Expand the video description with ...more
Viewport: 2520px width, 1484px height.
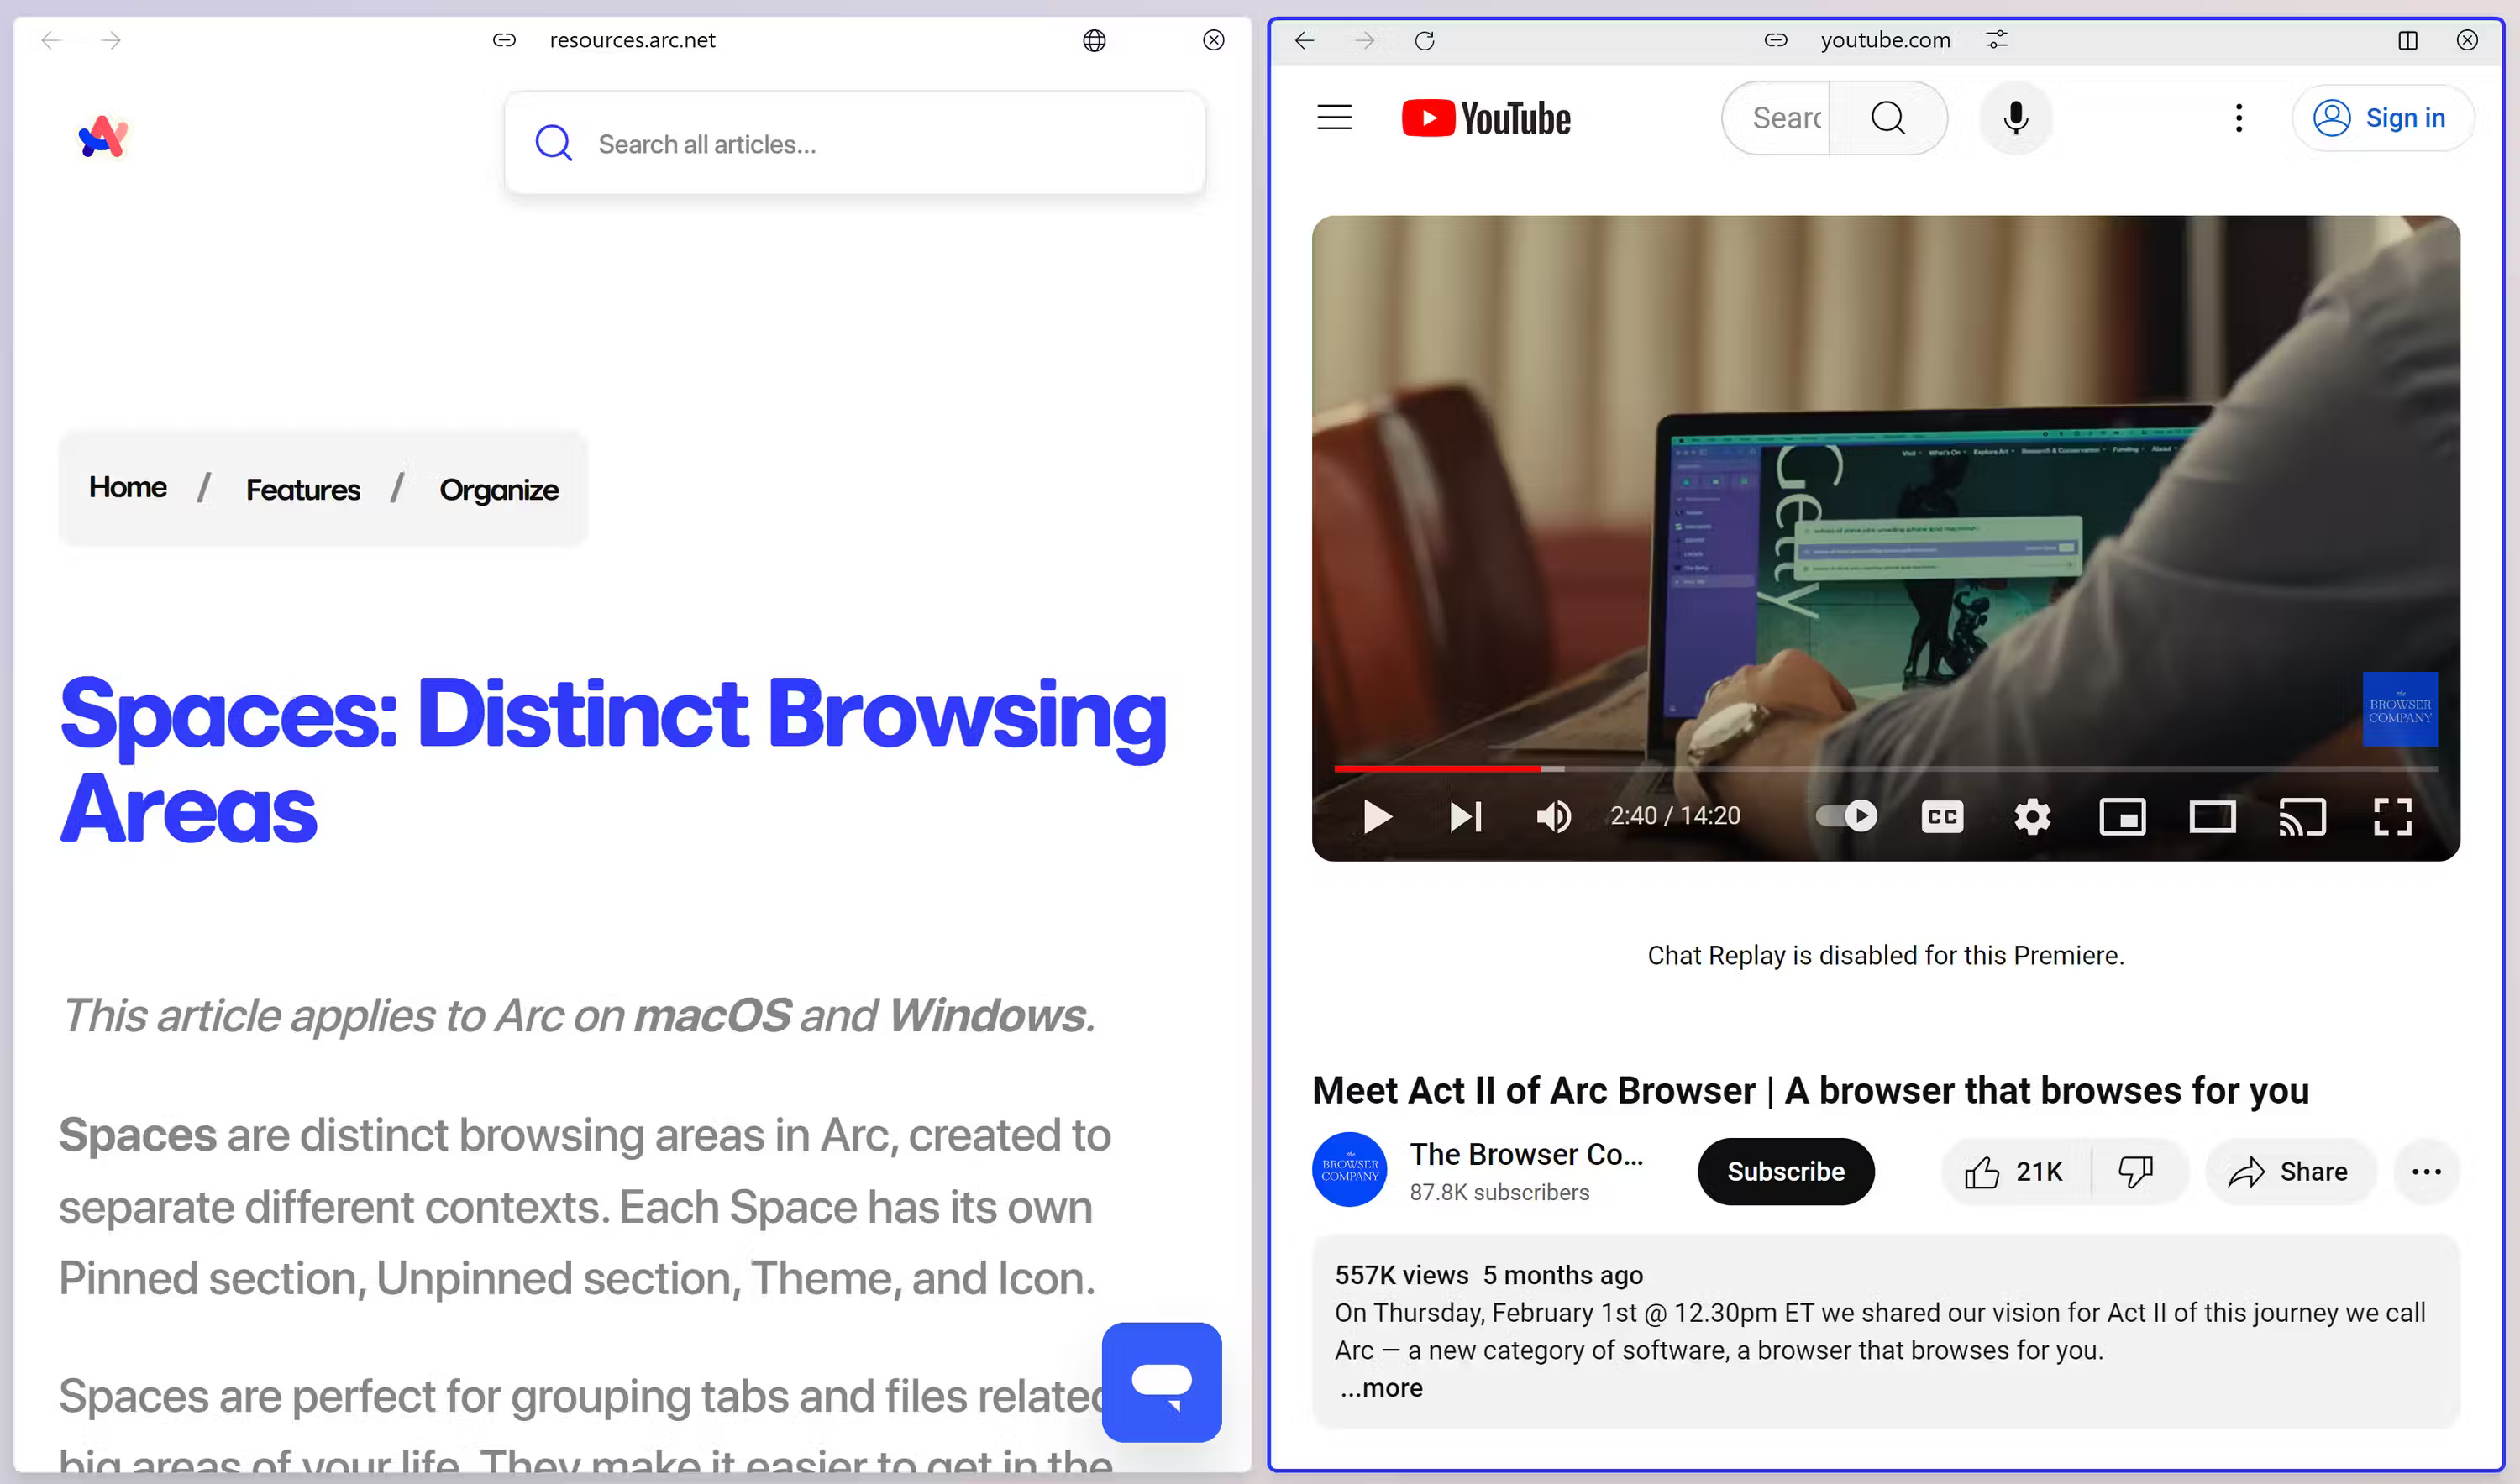(1380, 1388)
